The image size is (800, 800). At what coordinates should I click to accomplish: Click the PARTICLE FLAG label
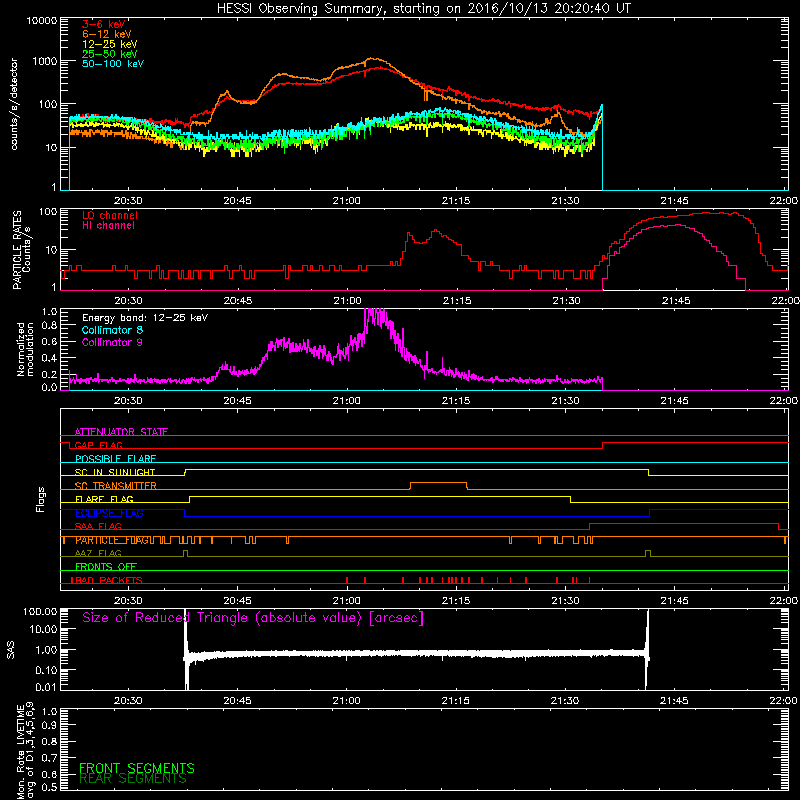tap(112, 540)
